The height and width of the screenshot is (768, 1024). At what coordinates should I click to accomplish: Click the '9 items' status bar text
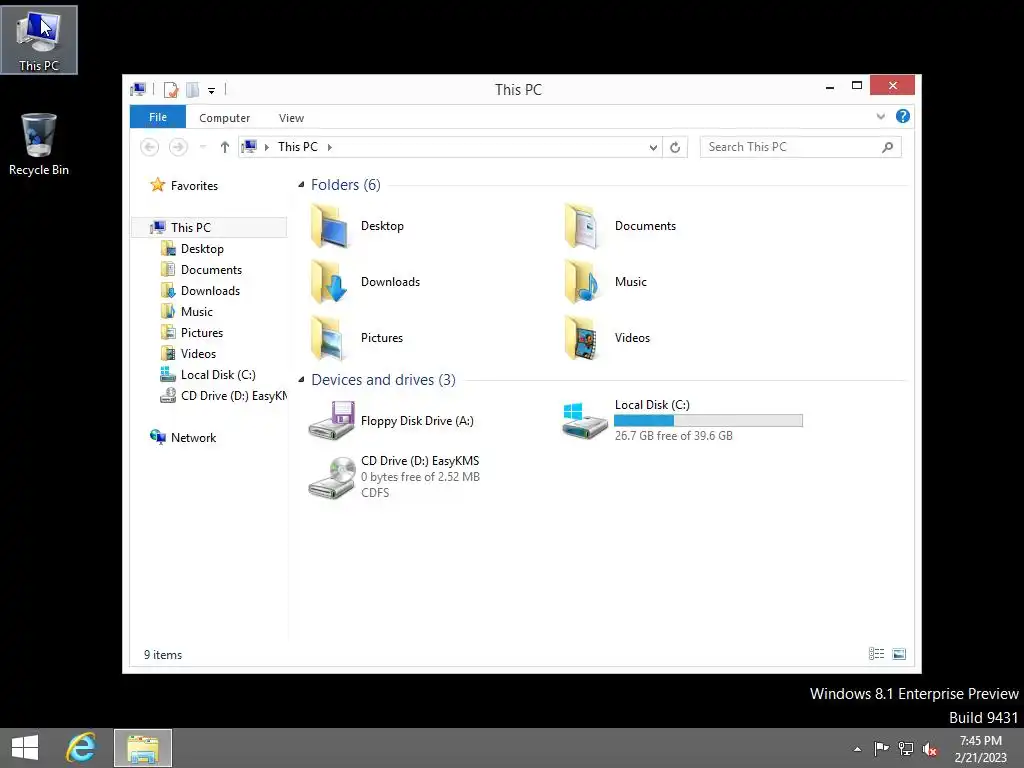[x=163, y=655]
